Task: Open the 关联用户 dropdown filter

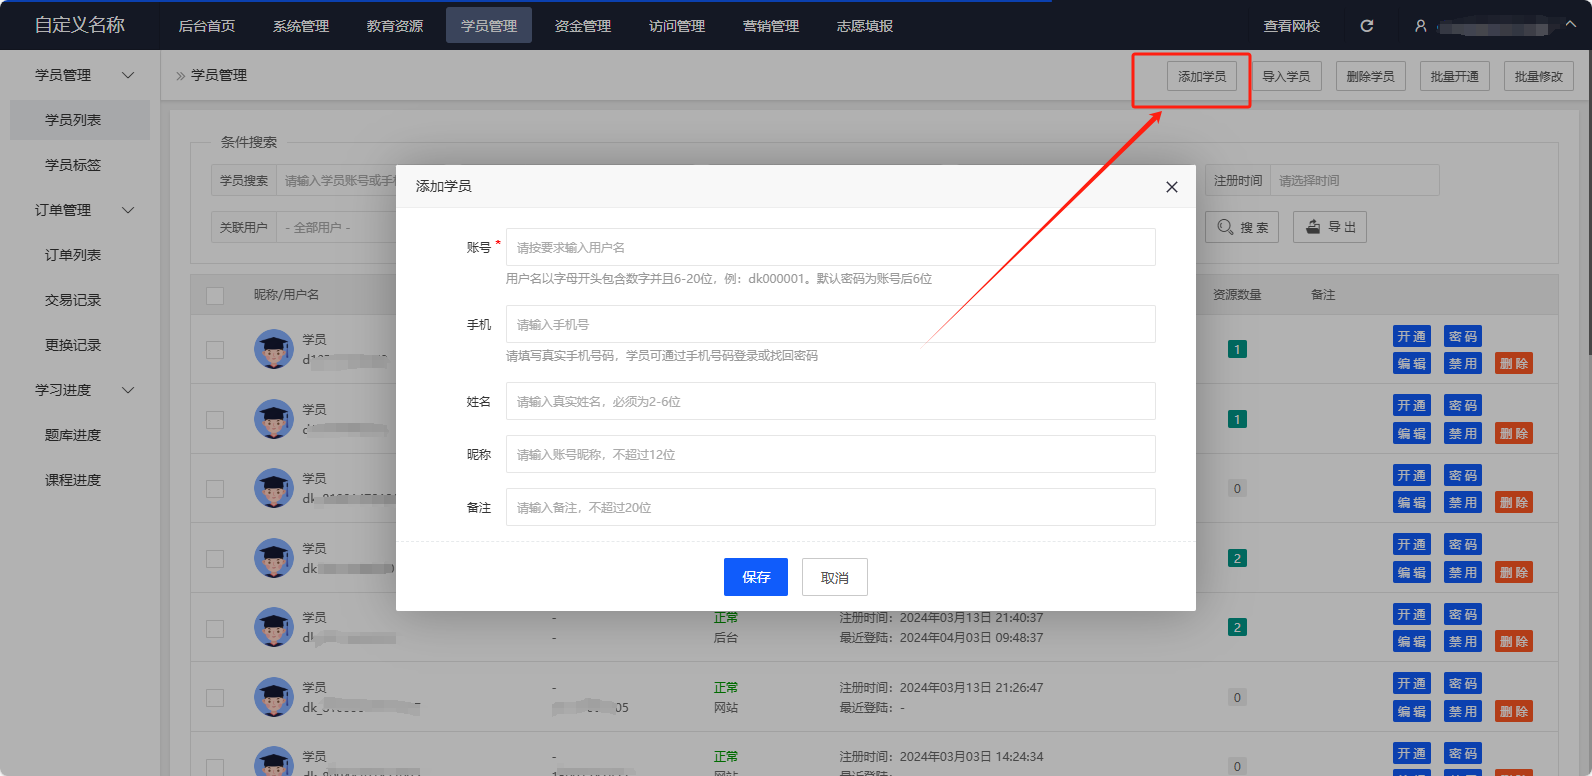Action: point(330,228)
